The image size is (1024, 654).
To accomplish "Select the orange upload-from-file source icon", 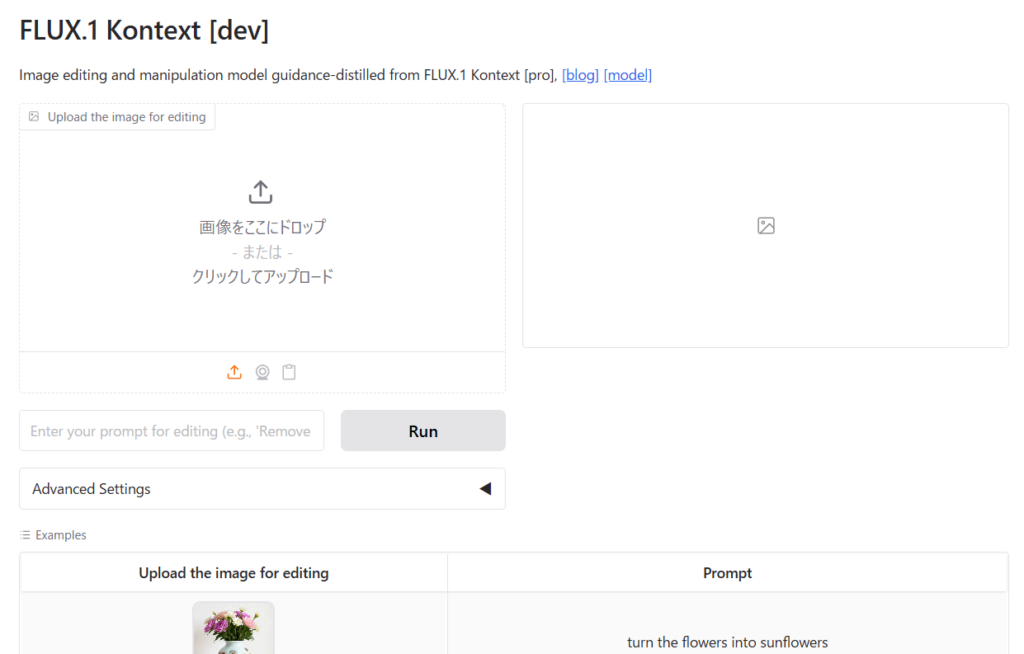I will (x=234, y=372).
